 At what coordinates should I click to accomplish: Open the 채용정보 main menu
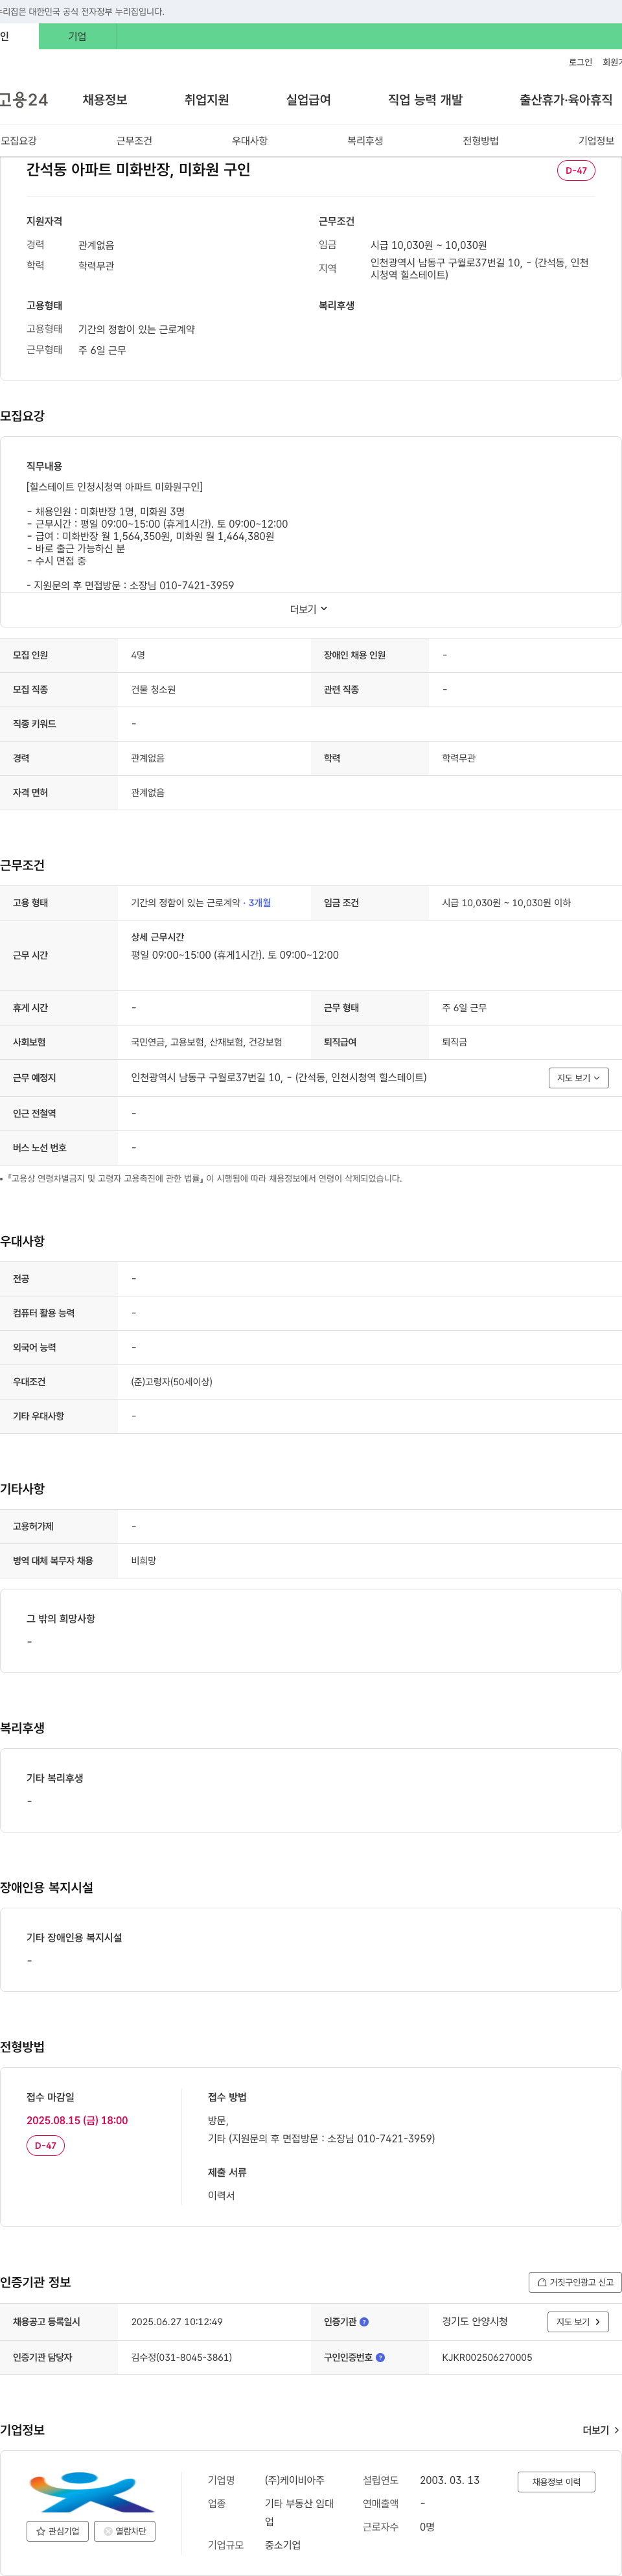pos(105,100)
